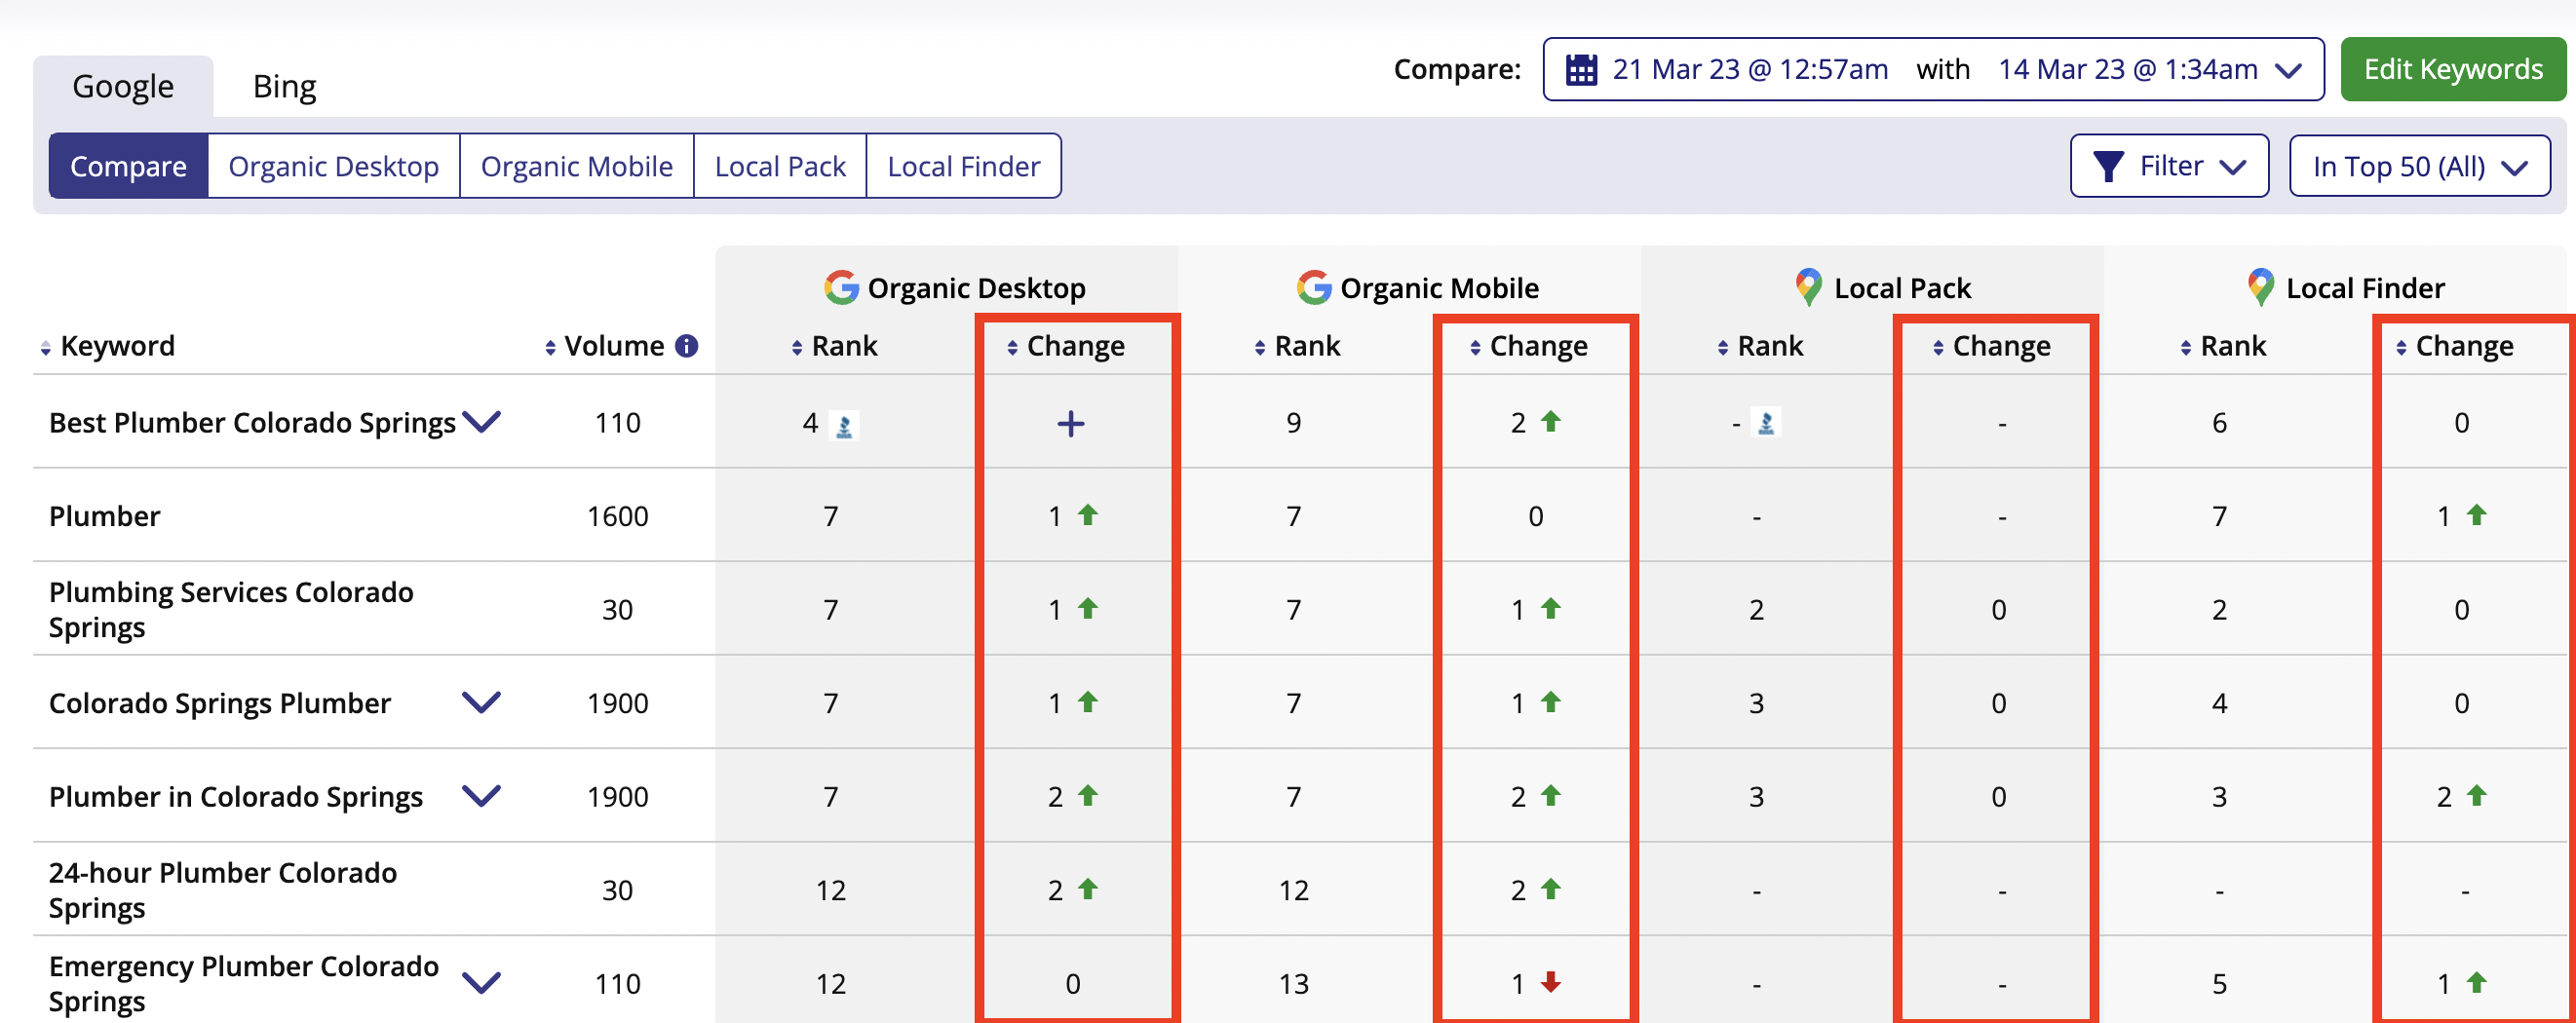Image resolution: width=2576 pixels, height=1023 pixels.
Task: Select the Compare view tab
Action: tap(128, 166)
